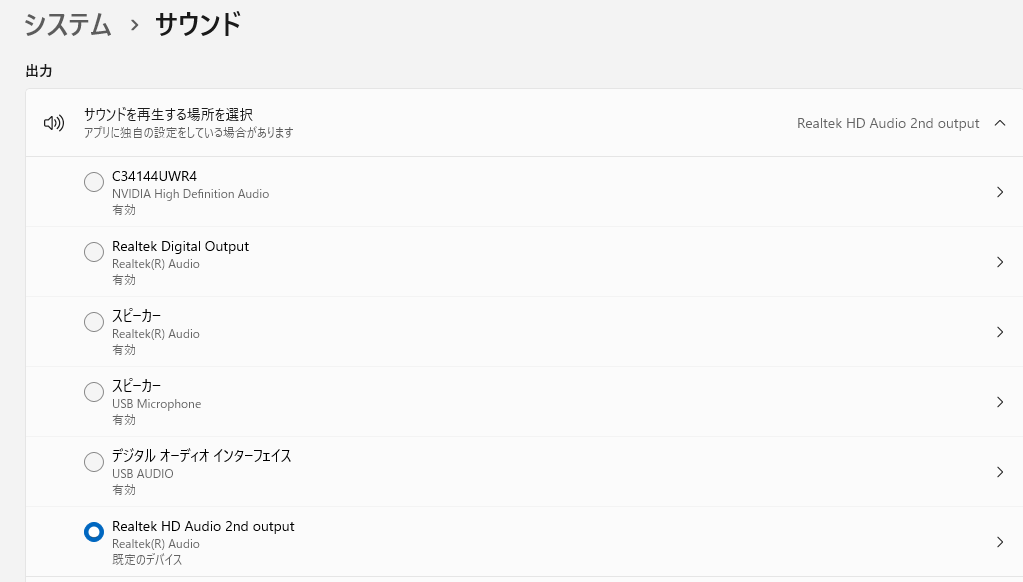Open C34144UWR4 device properties arrow
The image size is (1023, 582).
point(1000,192)
